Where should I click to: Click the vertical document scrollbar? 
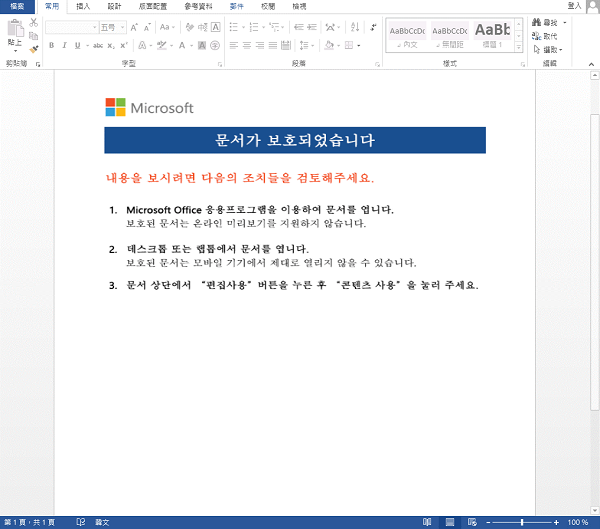594,262
